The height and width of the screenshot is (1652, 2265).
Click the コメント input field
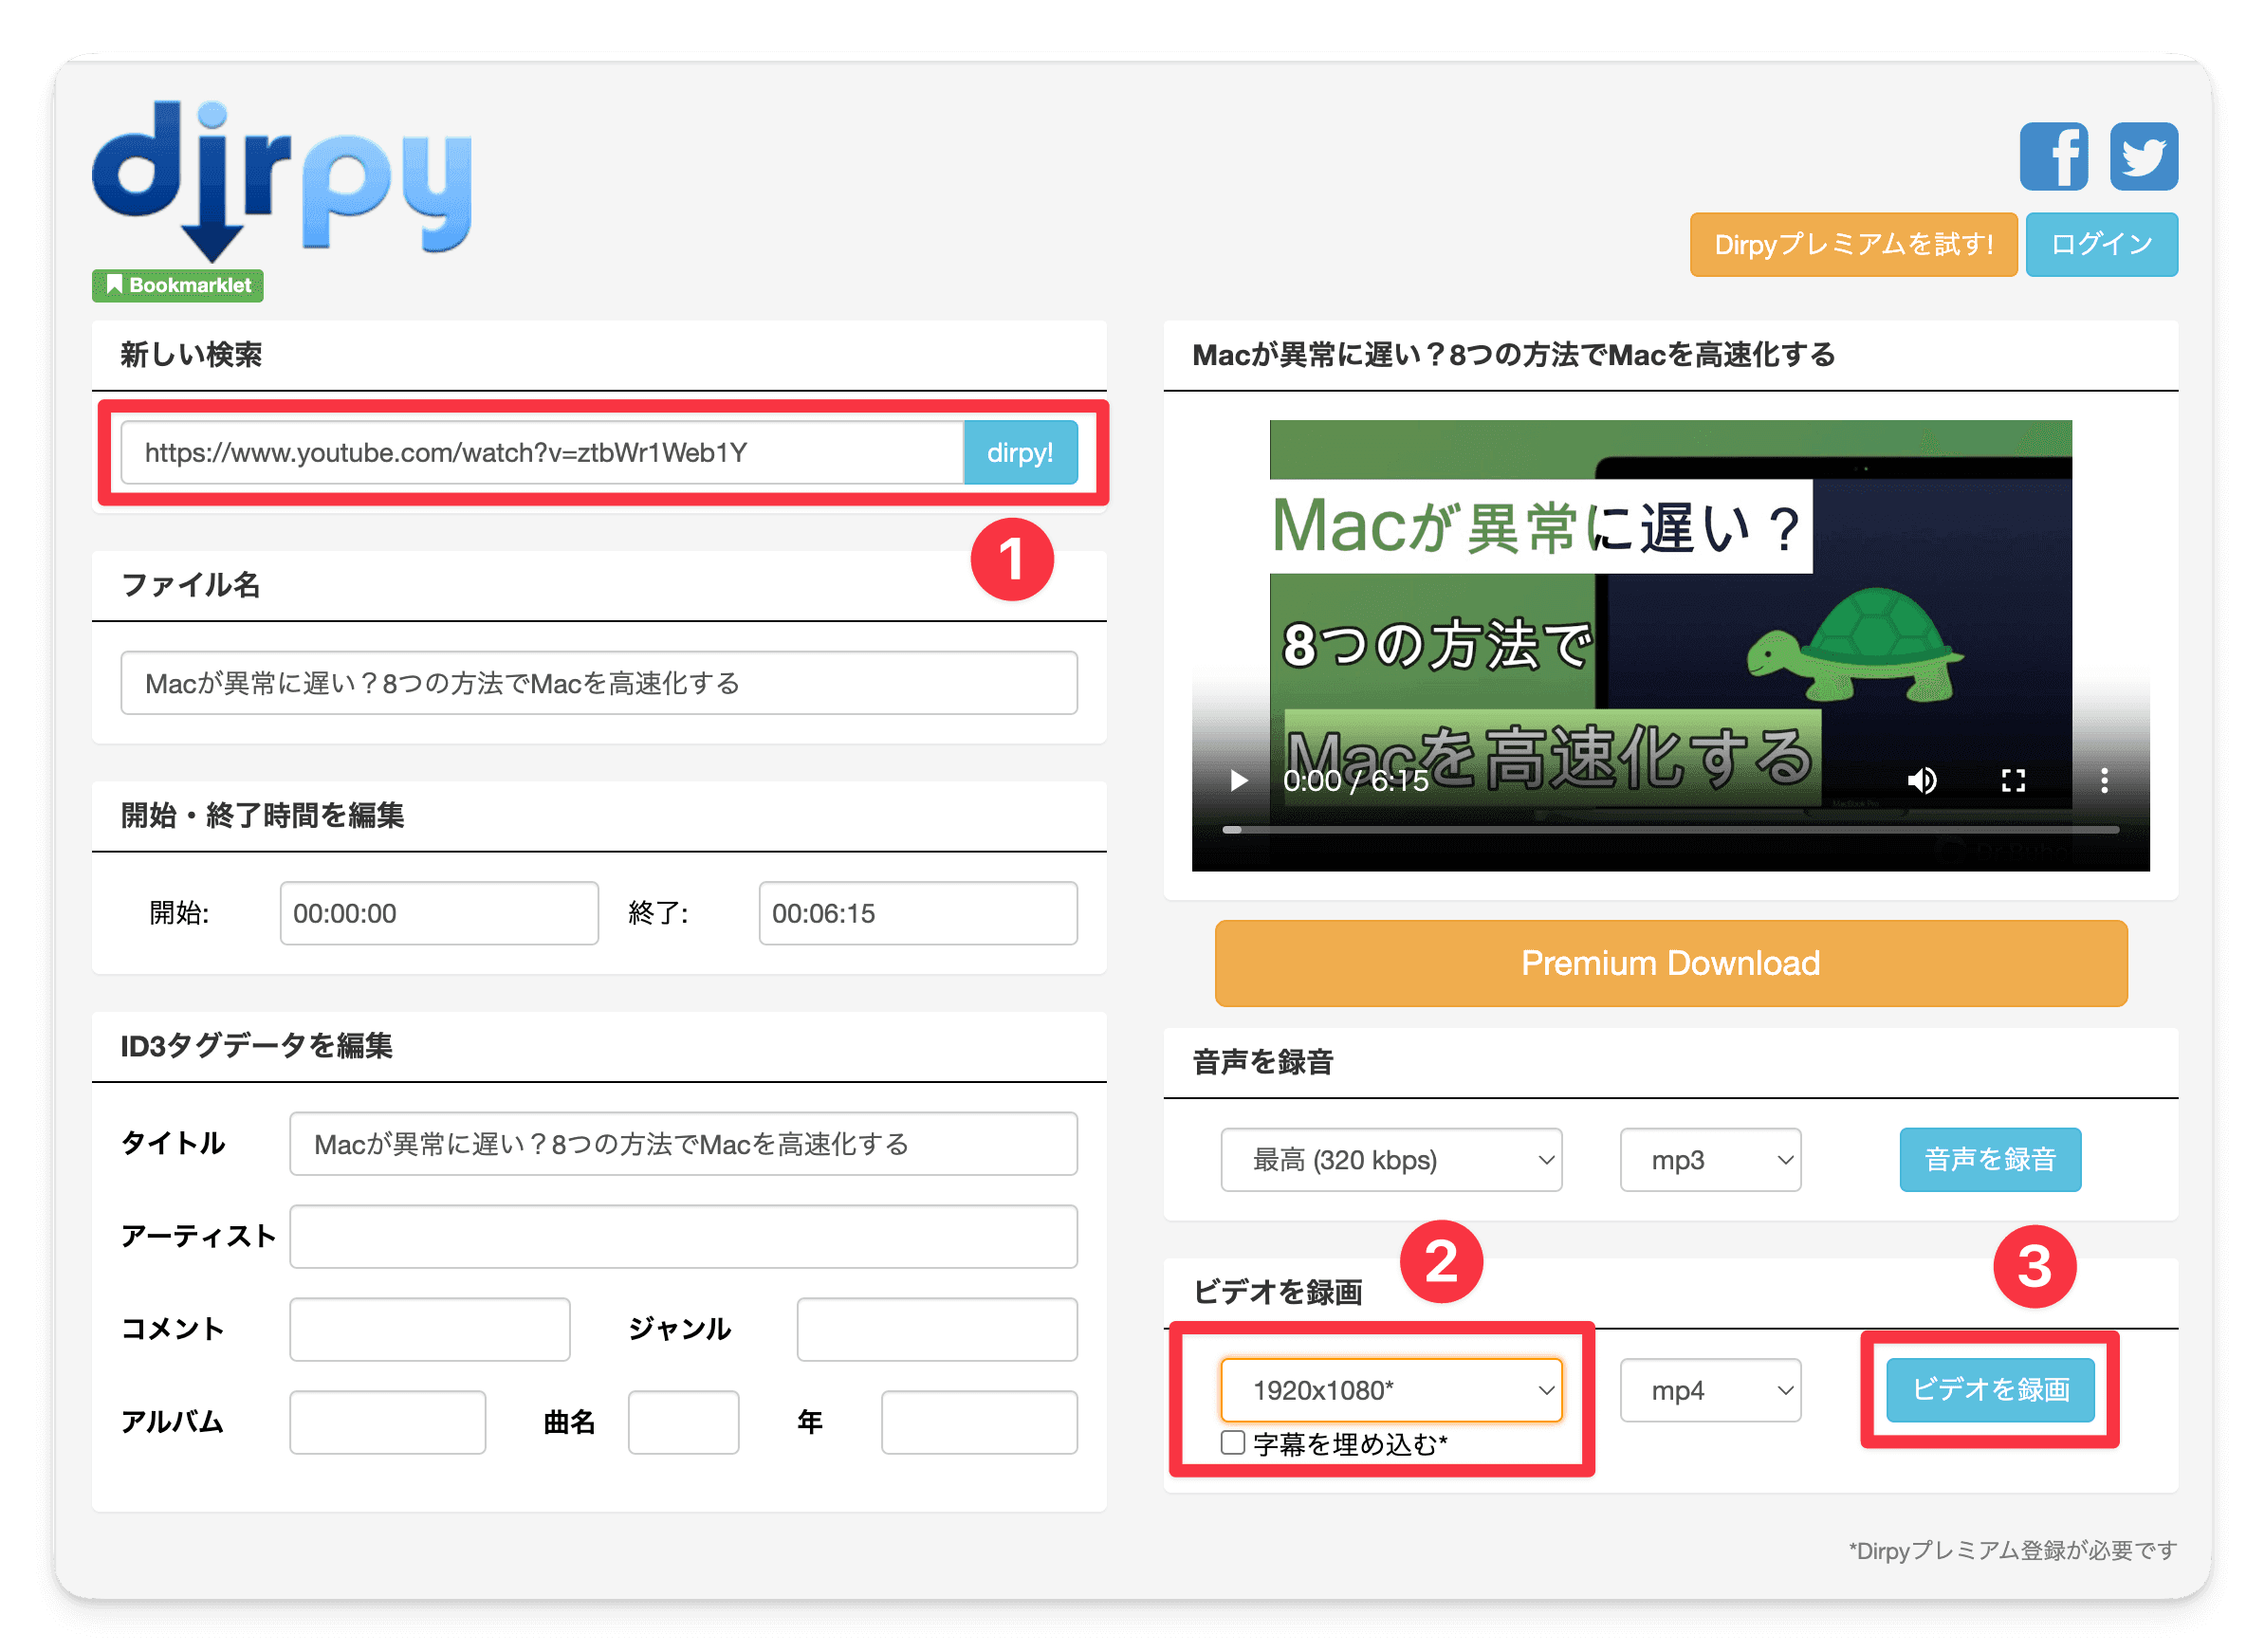(x=430, y=1328)
